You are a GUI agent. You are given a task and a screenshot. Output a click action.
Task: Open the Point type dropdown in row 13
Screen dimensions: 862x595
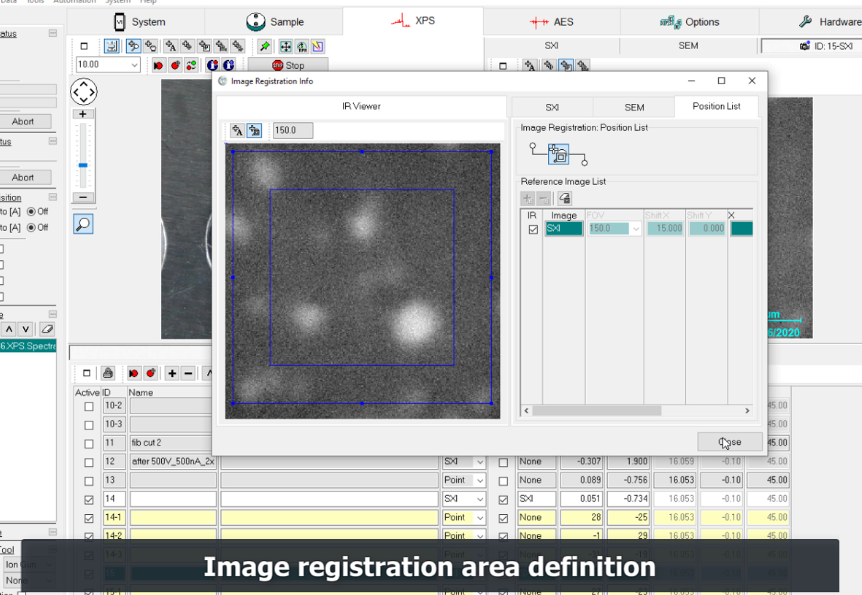pos(480,481)
